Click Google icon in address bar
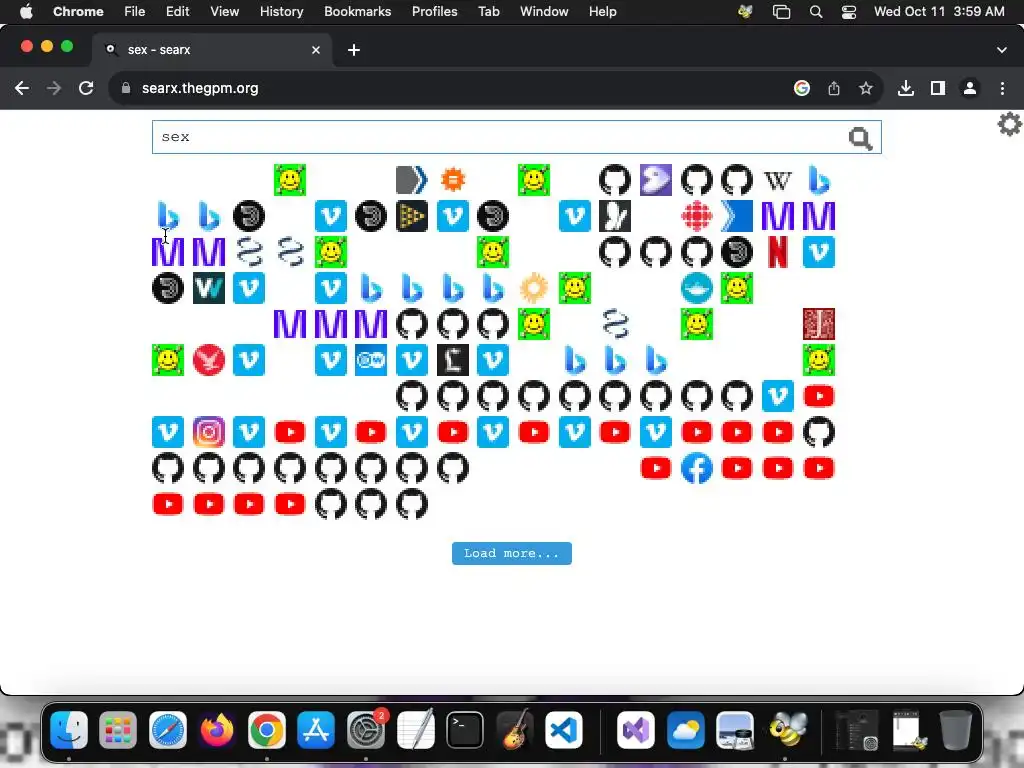This screenshot has height=768, width=1024. click(802, 88)
